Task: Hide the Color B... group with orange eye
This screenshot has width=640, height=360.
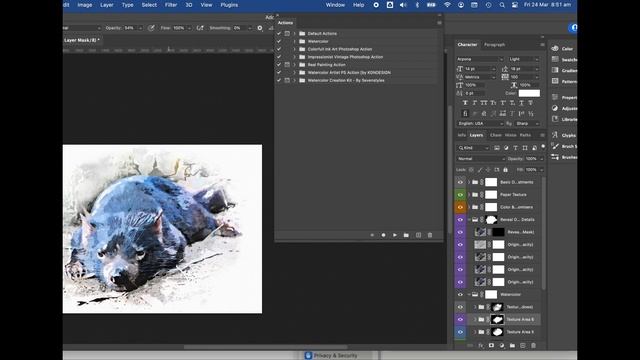Action: click(x=460, y=207)
